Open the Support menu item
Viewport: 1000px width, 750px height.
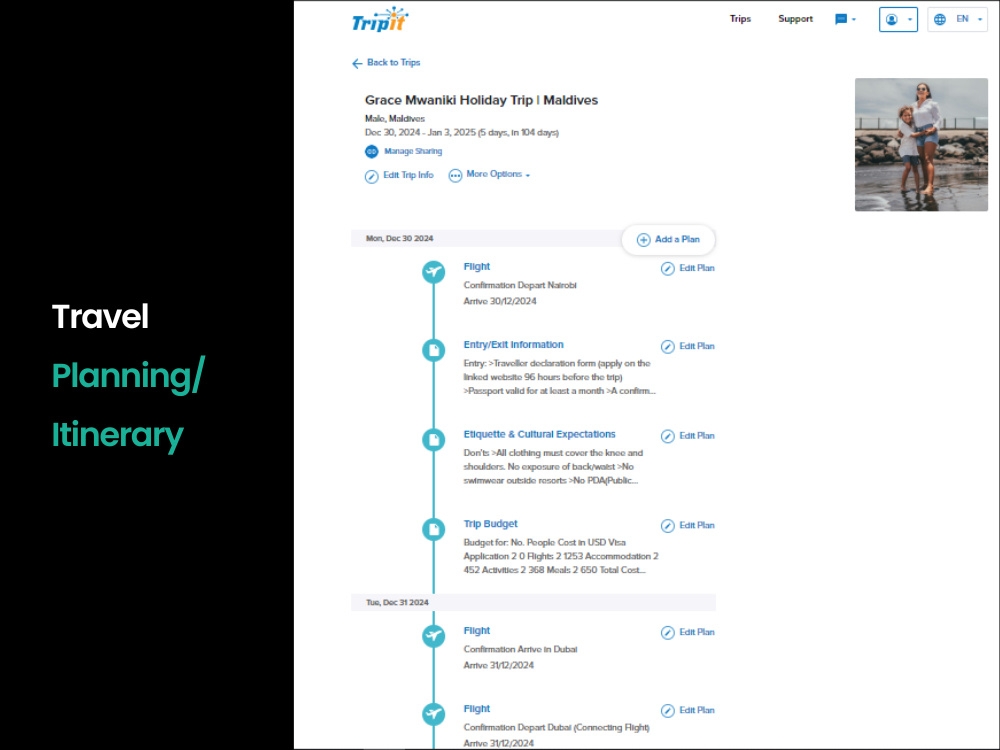[795, 19]
